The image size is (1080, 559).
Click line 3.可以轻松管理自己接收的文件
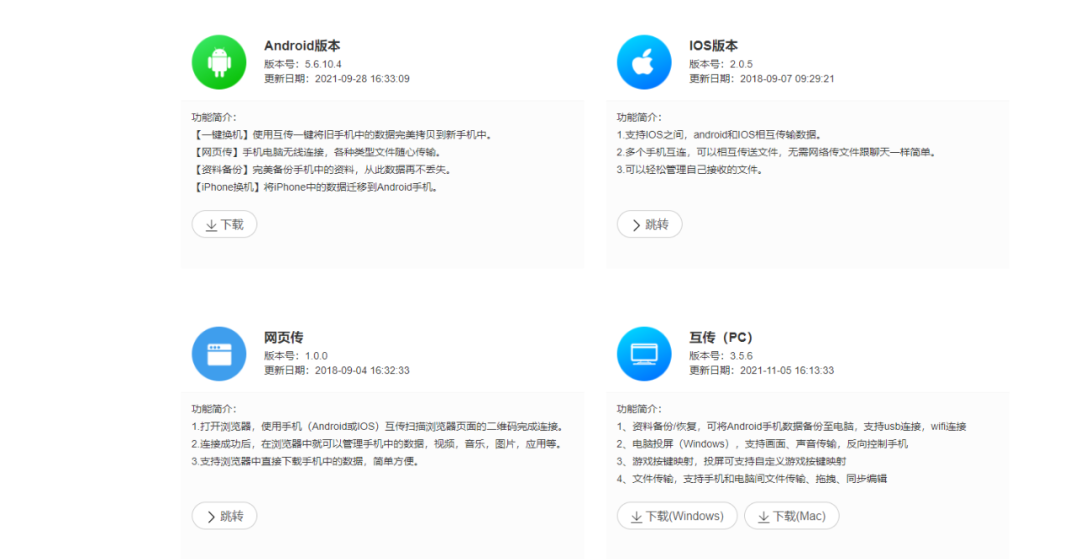(x=691, y=169)
